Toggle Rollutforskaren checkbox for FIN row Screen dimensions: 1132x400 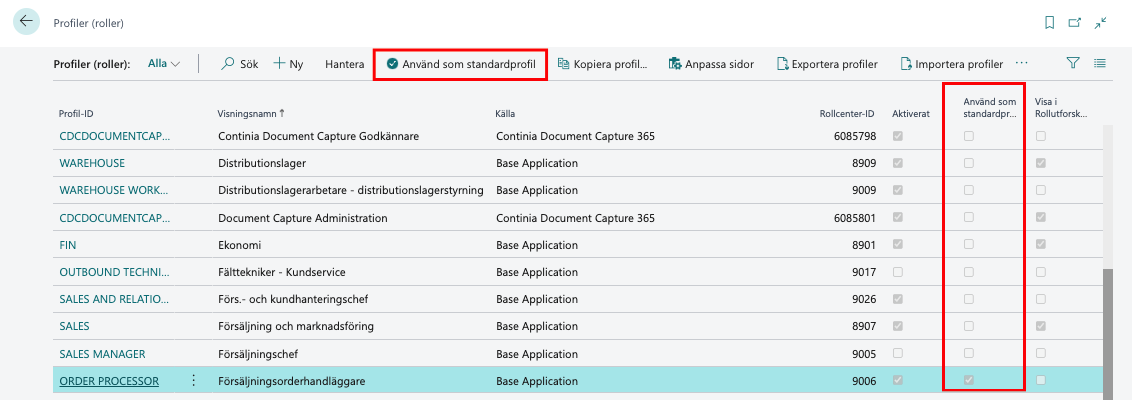(x=1041, y=244)
